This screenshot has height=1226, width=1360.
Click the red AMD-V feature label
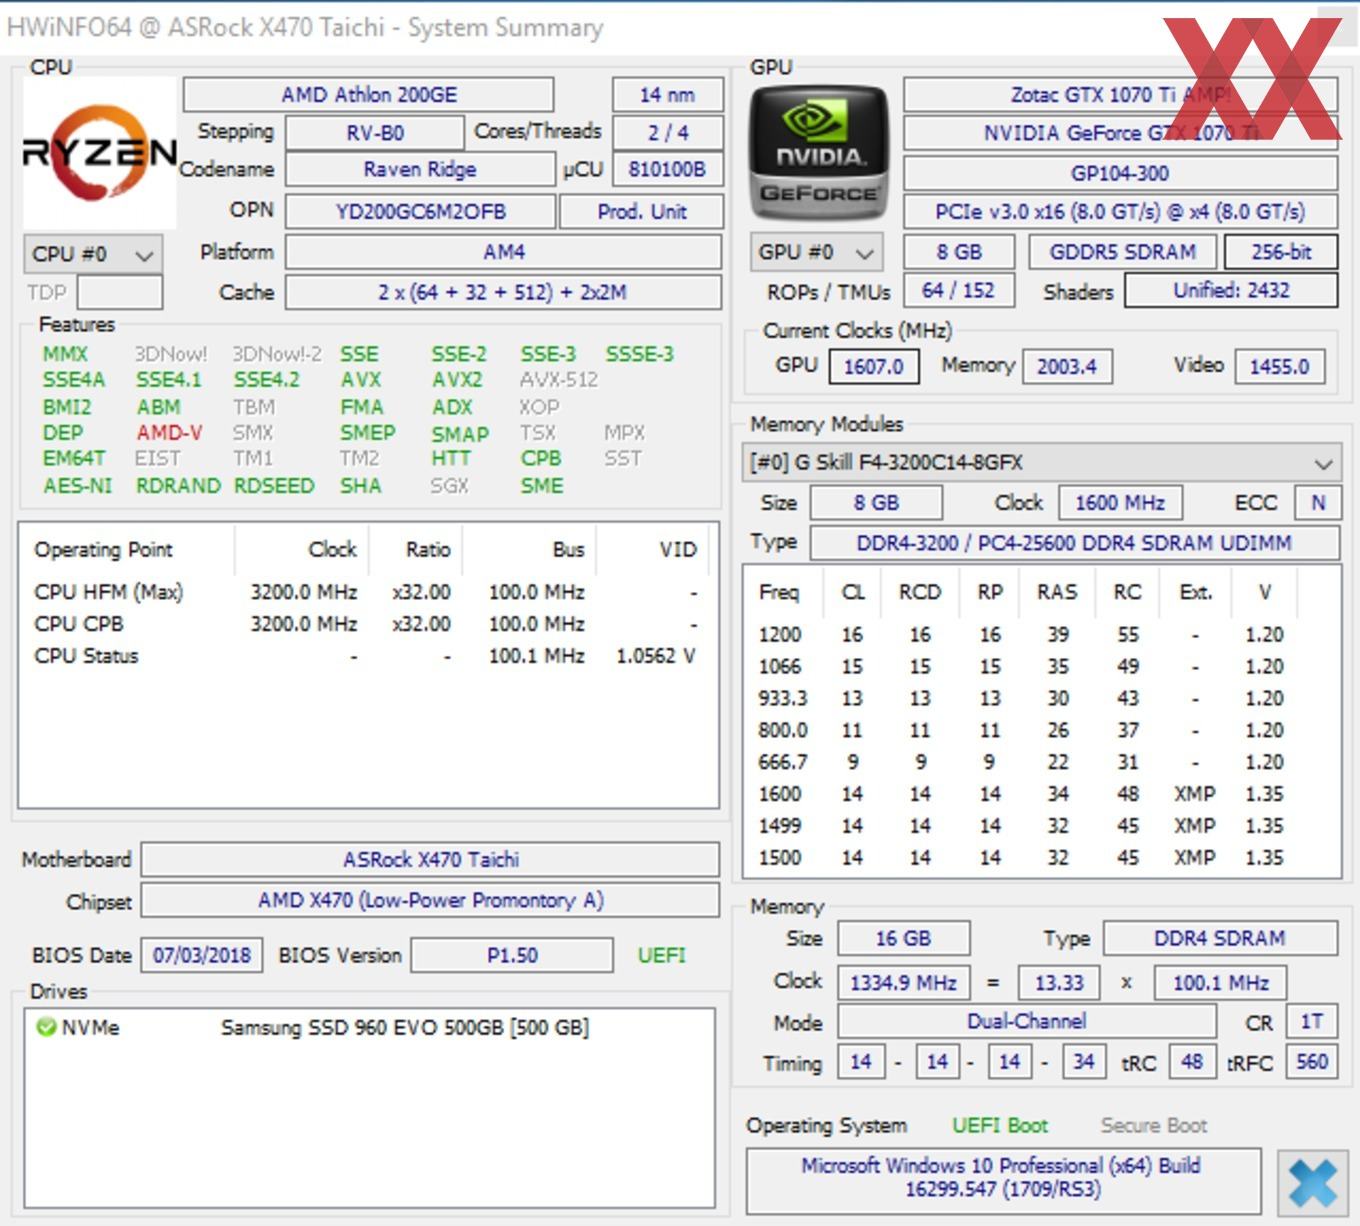pyautogui.click(x=169, y=433)
